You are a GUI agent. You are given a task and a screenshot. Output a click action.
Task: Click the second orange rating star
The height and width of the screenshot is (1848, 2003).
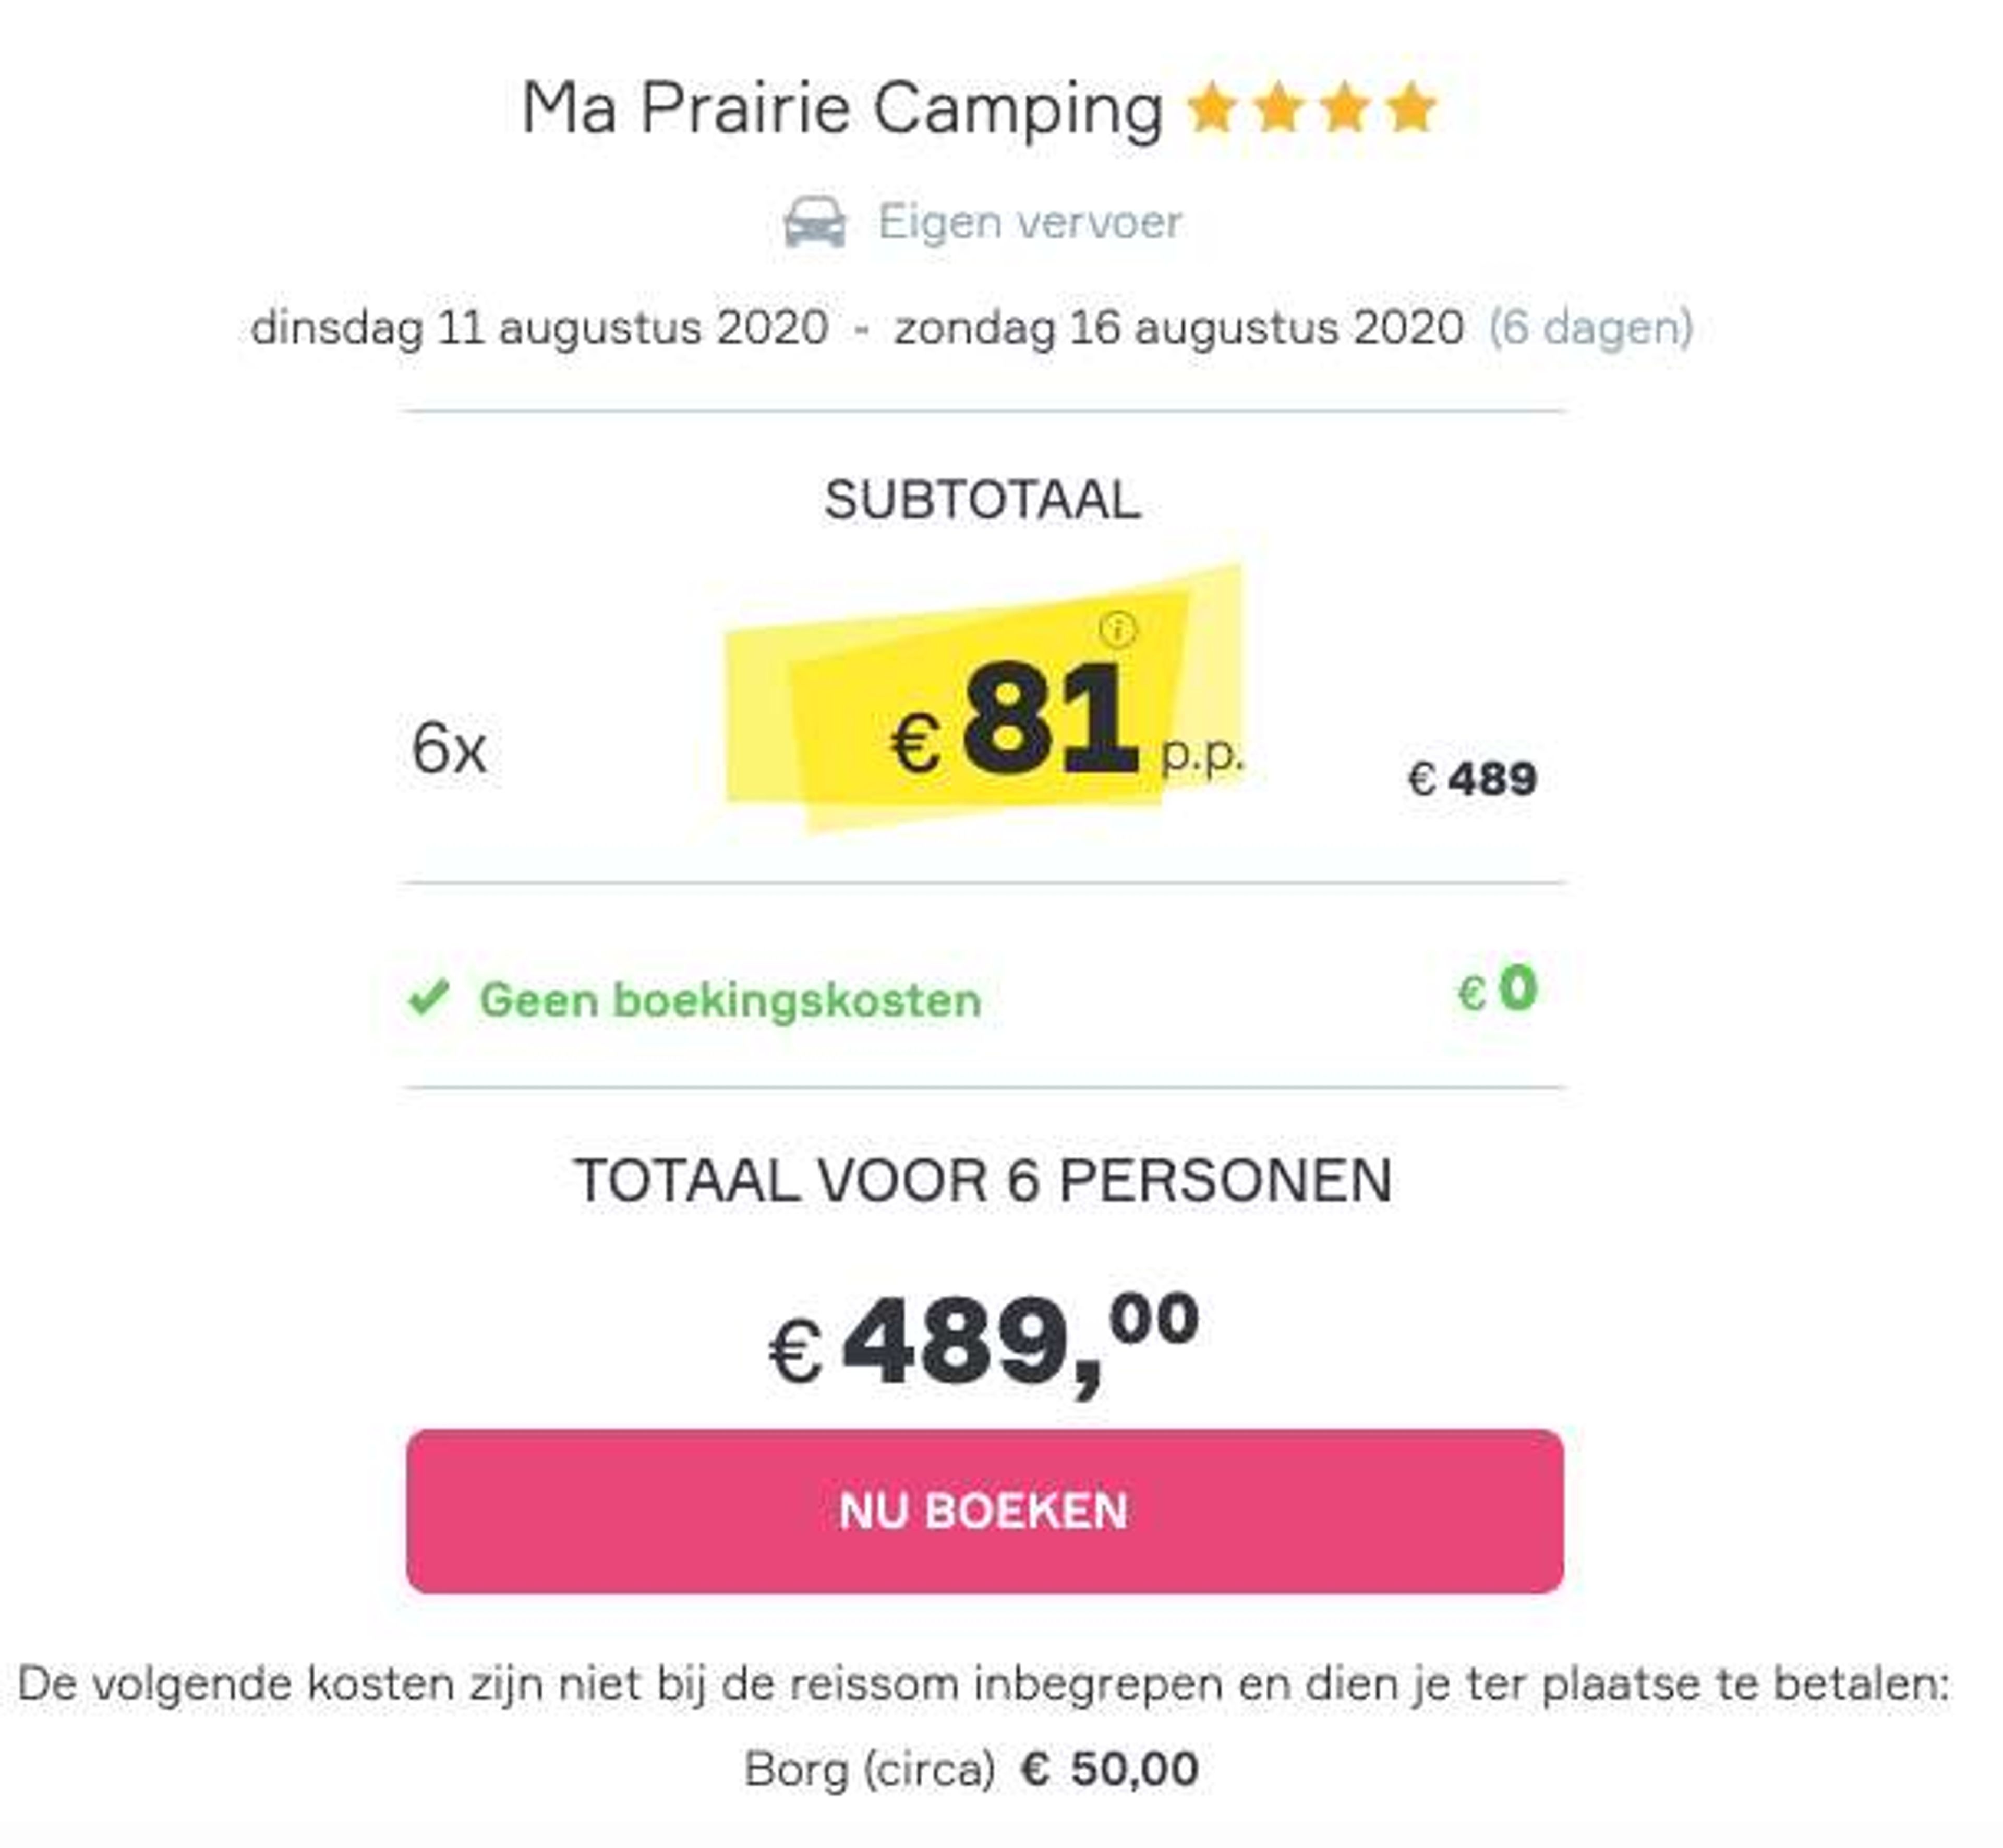[x=1278, y=109]
